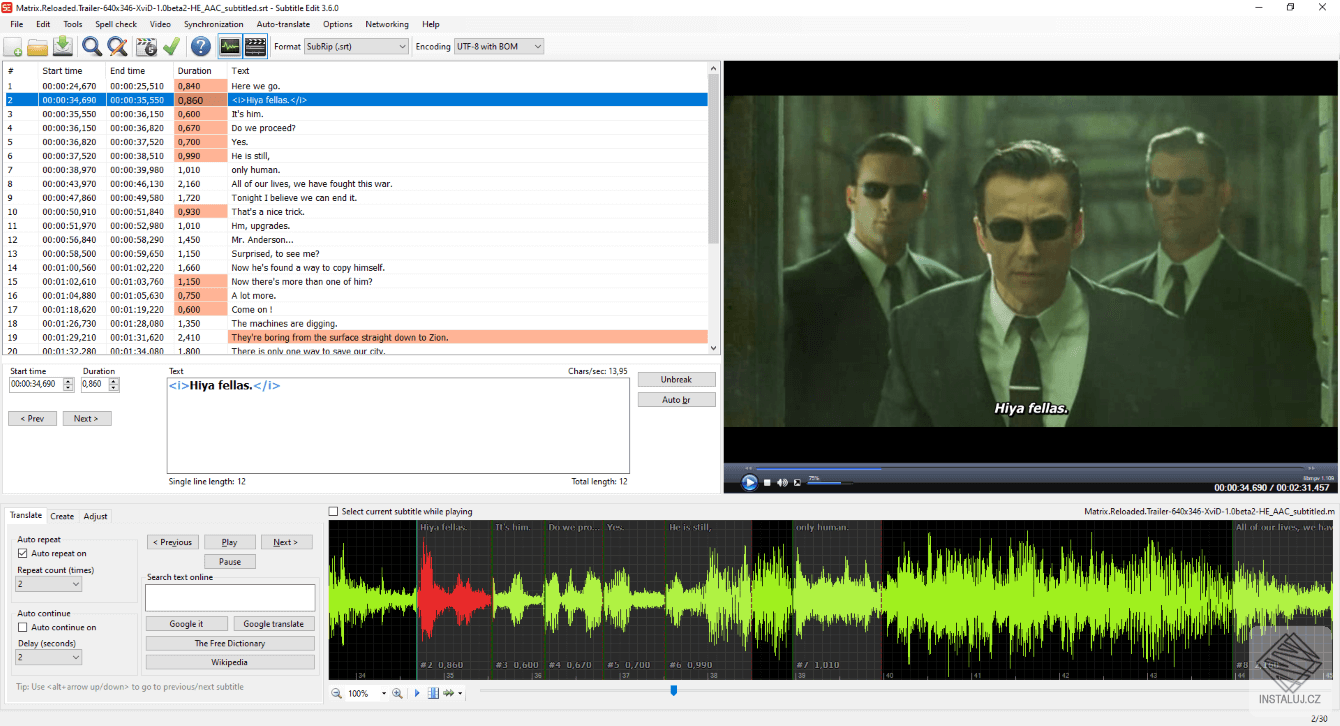Enable Auto continue on checkbox
Screen dimensions: 1340x726
(x=23, y=627)
